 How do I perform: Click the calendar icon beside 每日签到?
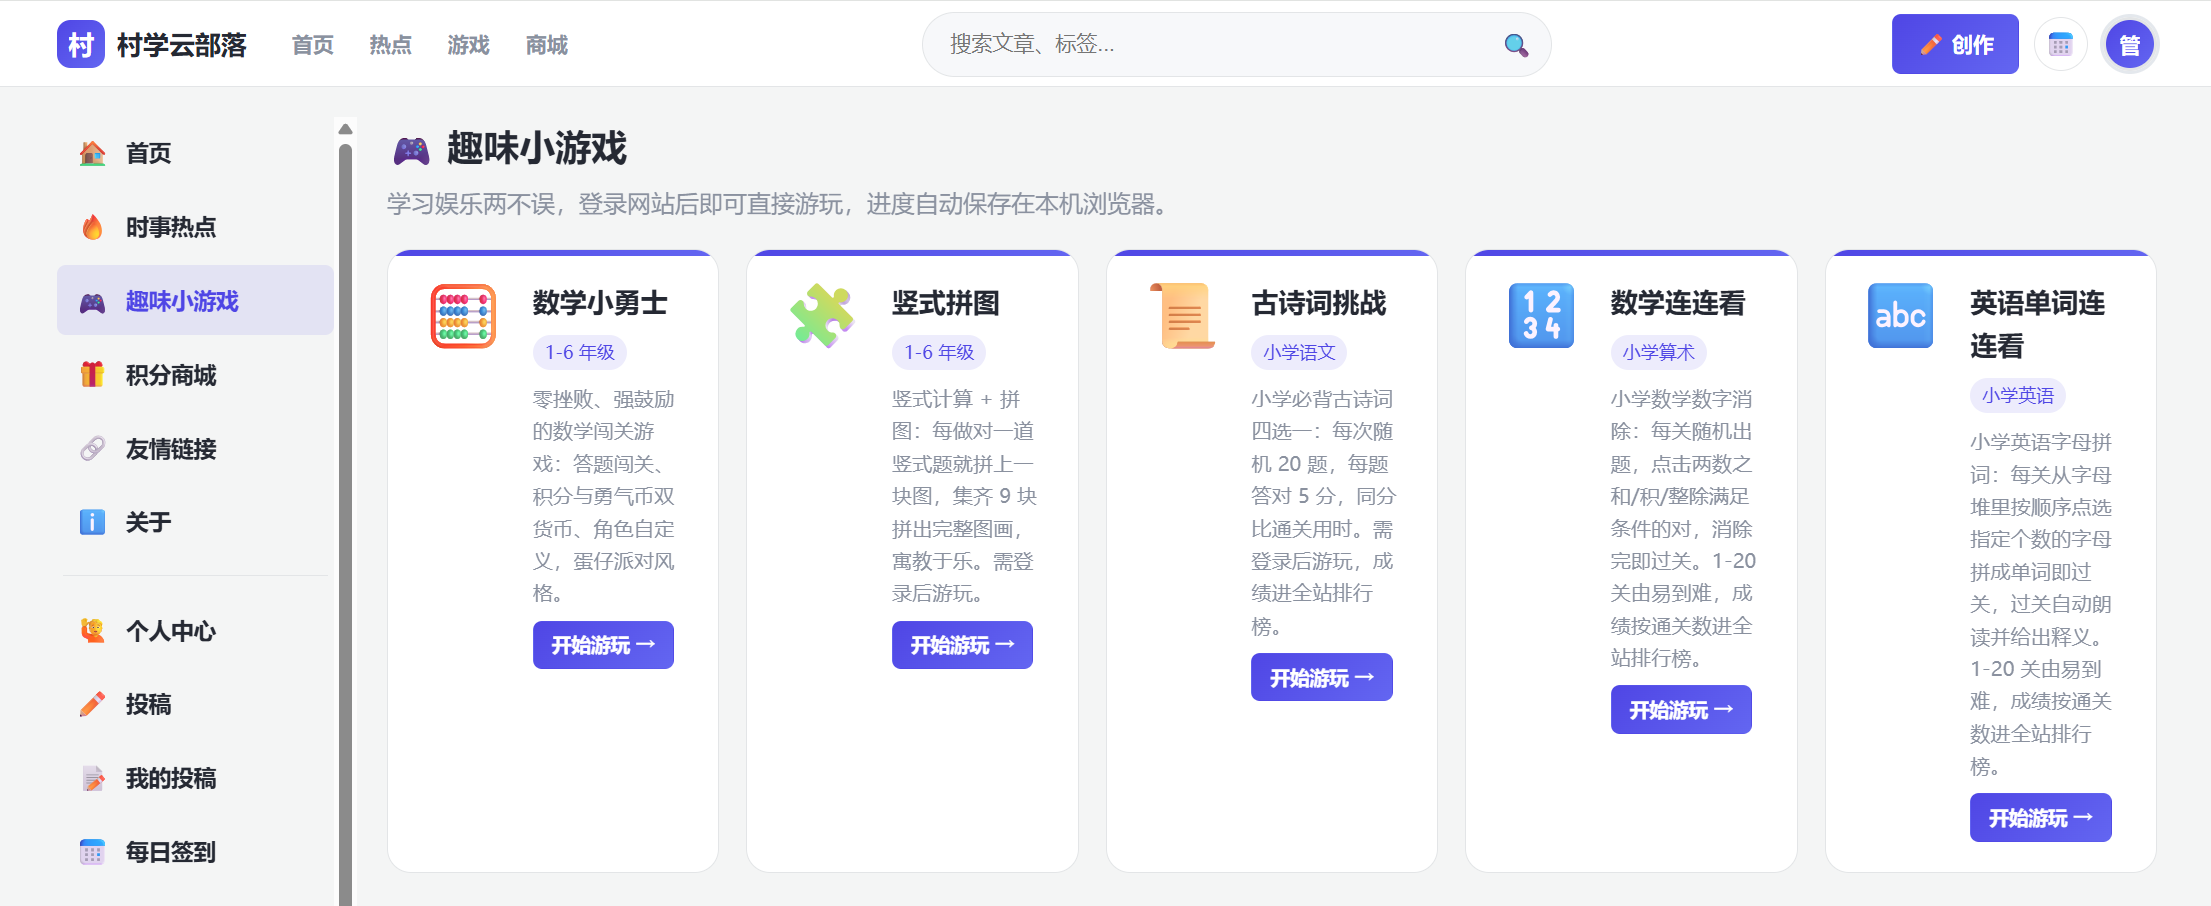(92, 852)
